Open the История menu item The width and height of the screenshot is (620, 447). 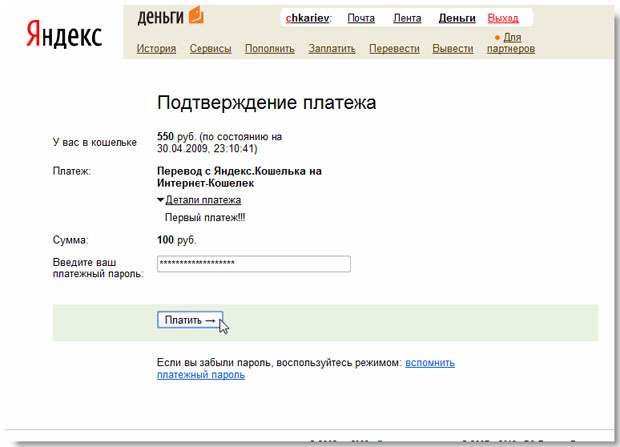(x=156, y=49)
